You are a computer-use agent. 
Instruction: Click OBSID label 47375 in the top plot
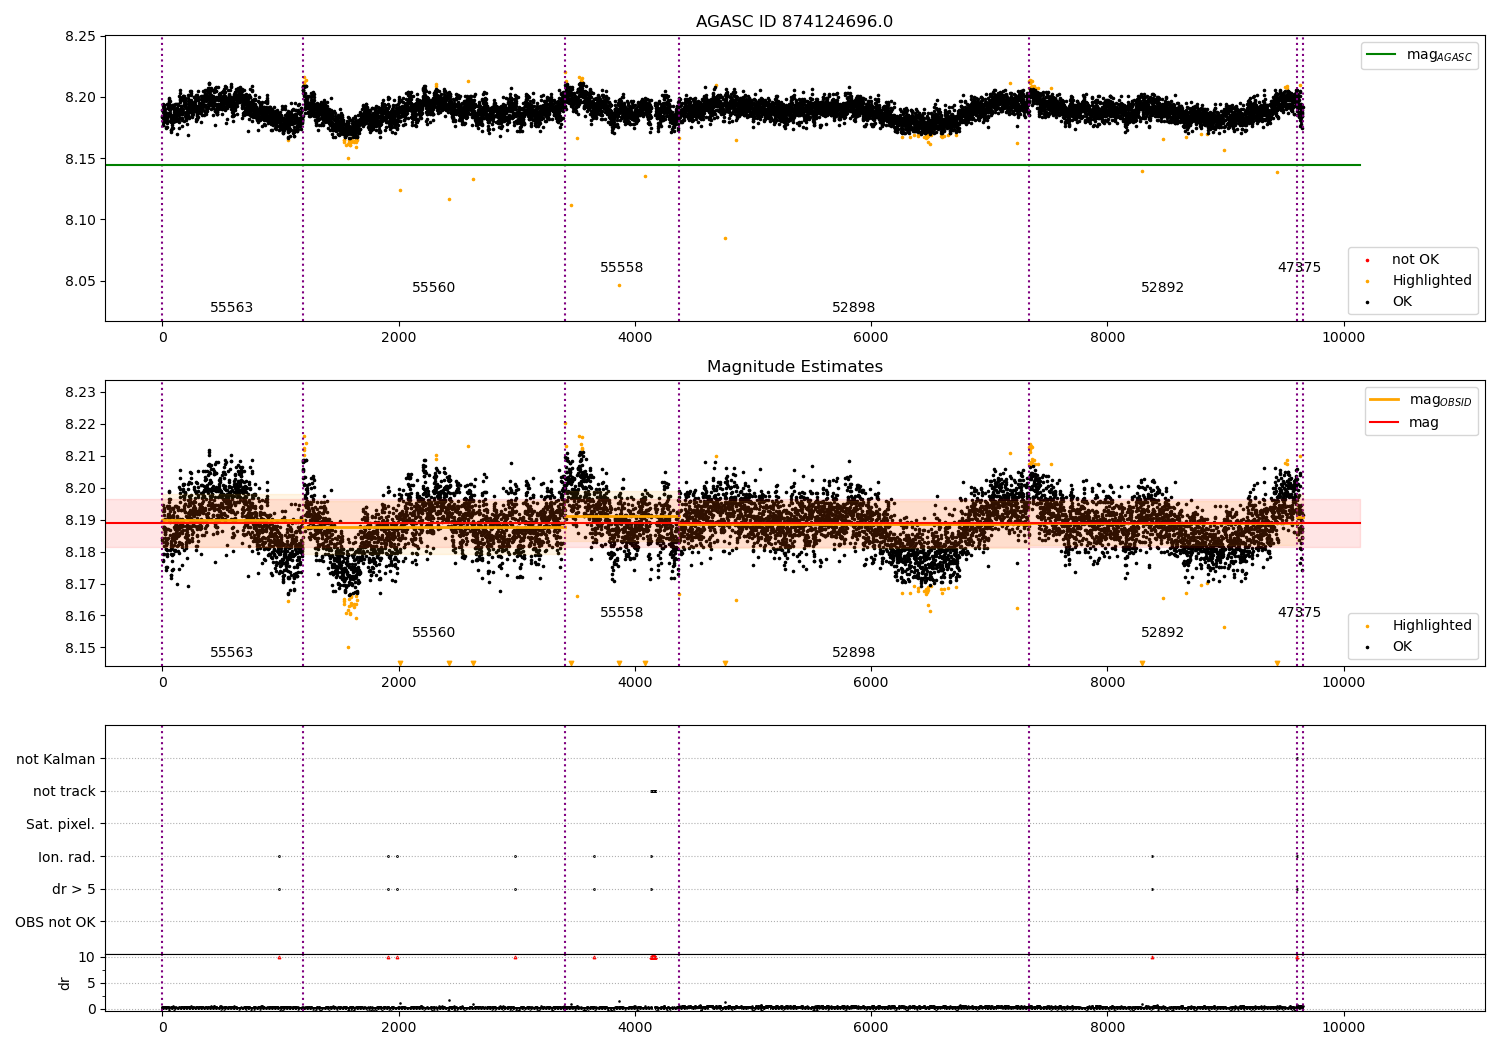(1299, 268)
